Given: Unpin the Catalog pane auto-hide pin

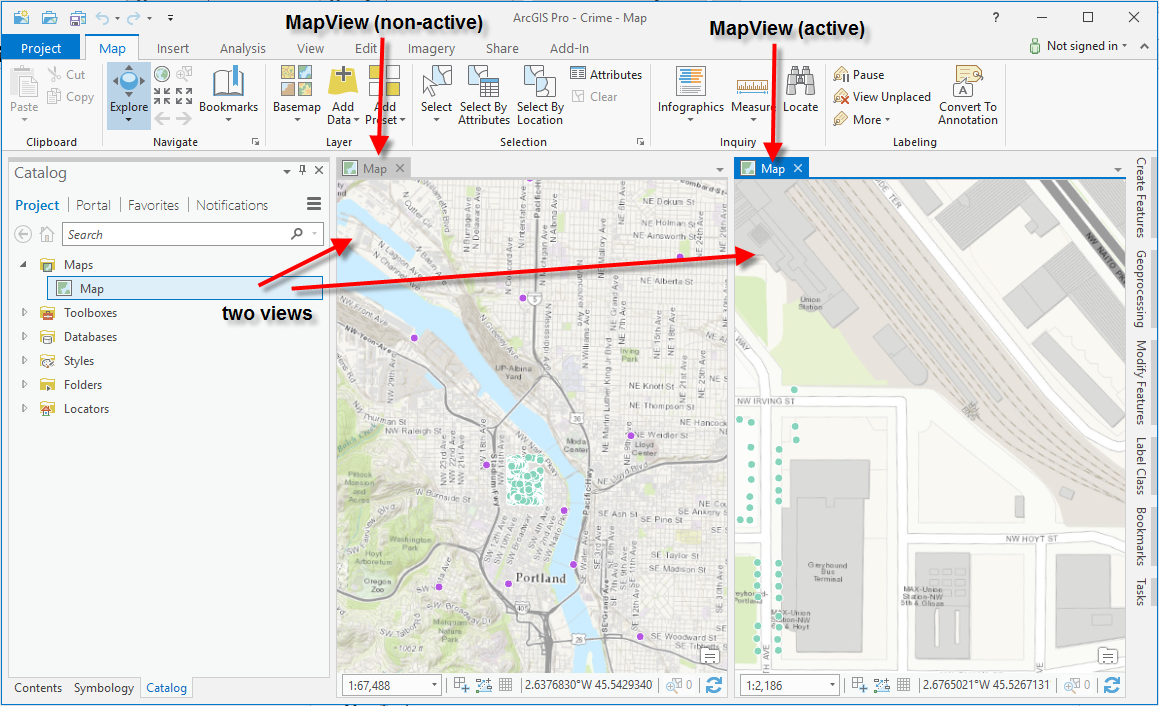Looking at the screenshot, I should pos(303,170).
